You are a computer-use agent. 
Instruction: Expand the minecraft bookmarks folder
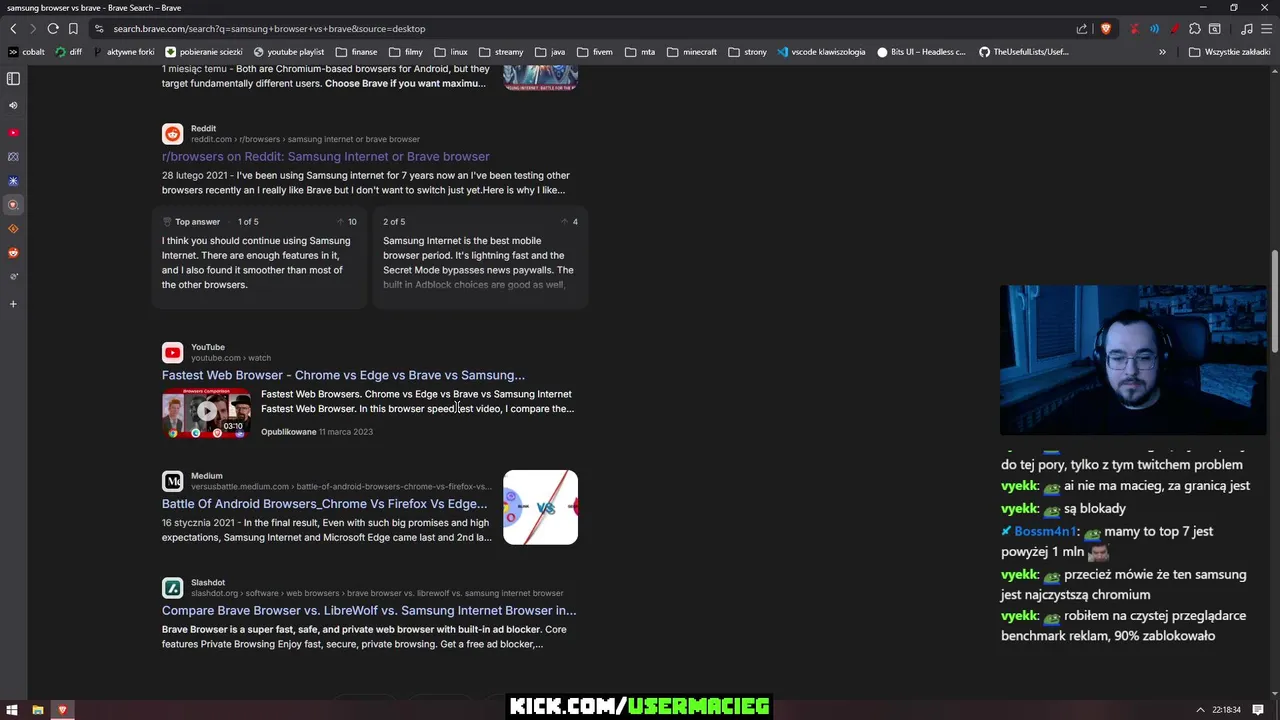click(692, 52)
